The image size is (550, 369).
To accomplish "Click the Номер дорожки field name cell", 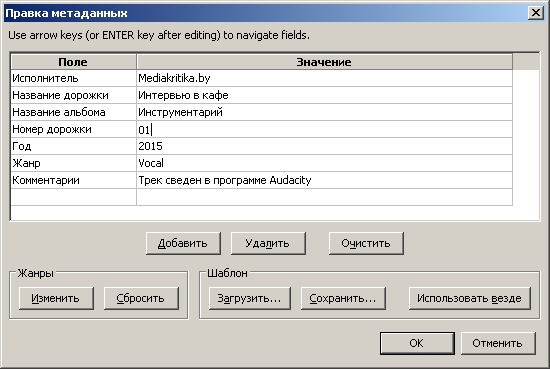I will [x=74, y=129].
